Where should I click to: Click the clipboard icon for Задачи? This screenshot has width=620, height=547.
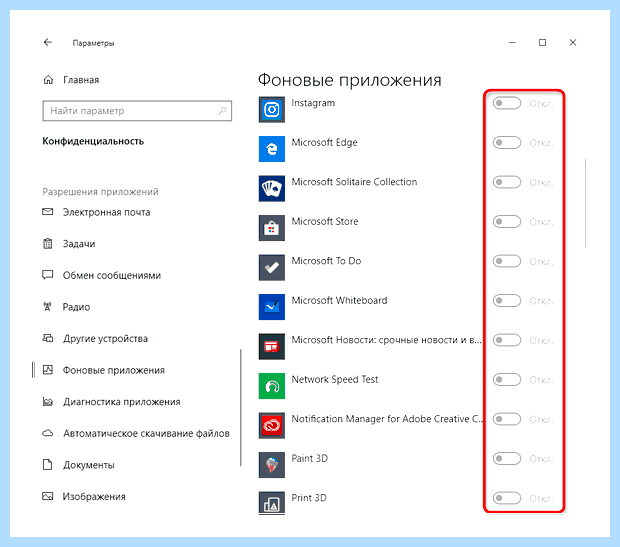pos(48,244)
